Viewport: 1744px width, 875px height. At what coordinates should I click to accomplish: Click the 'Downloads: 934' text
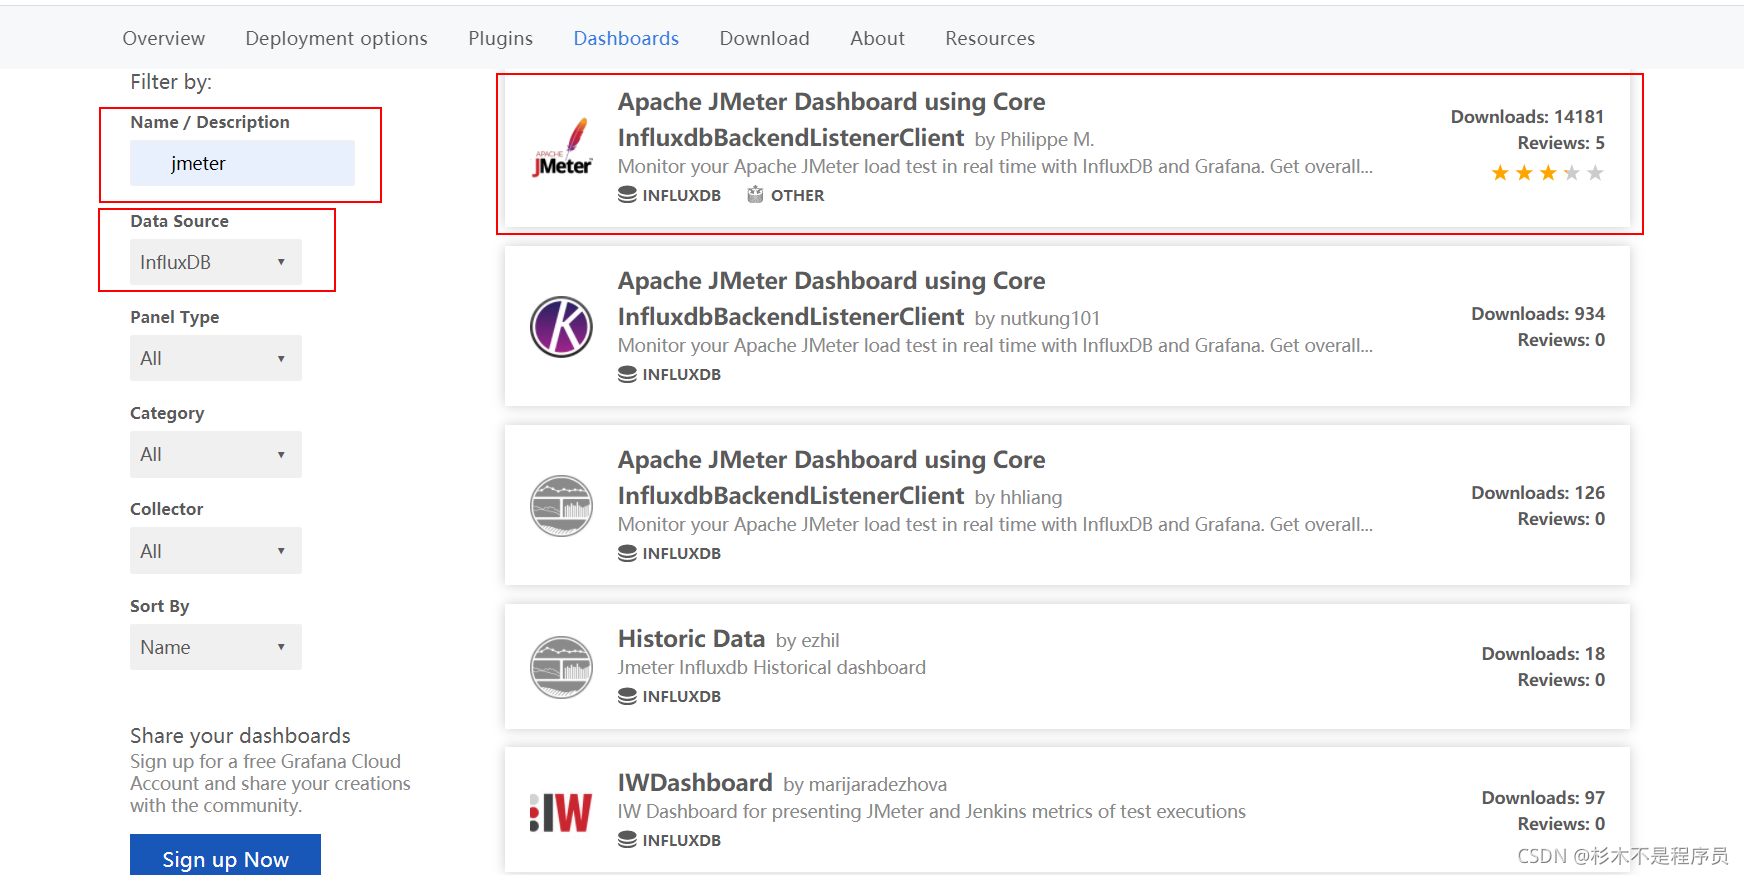pyautogui.click(x=1538, y=314)
